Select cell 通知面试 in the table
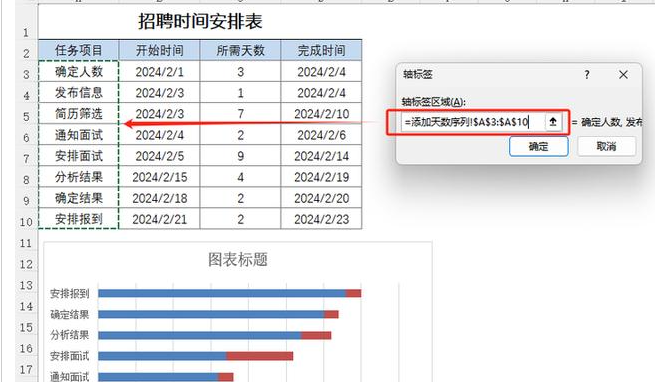The height and width of the screenshot is (382, 670). tap(79, 135)
